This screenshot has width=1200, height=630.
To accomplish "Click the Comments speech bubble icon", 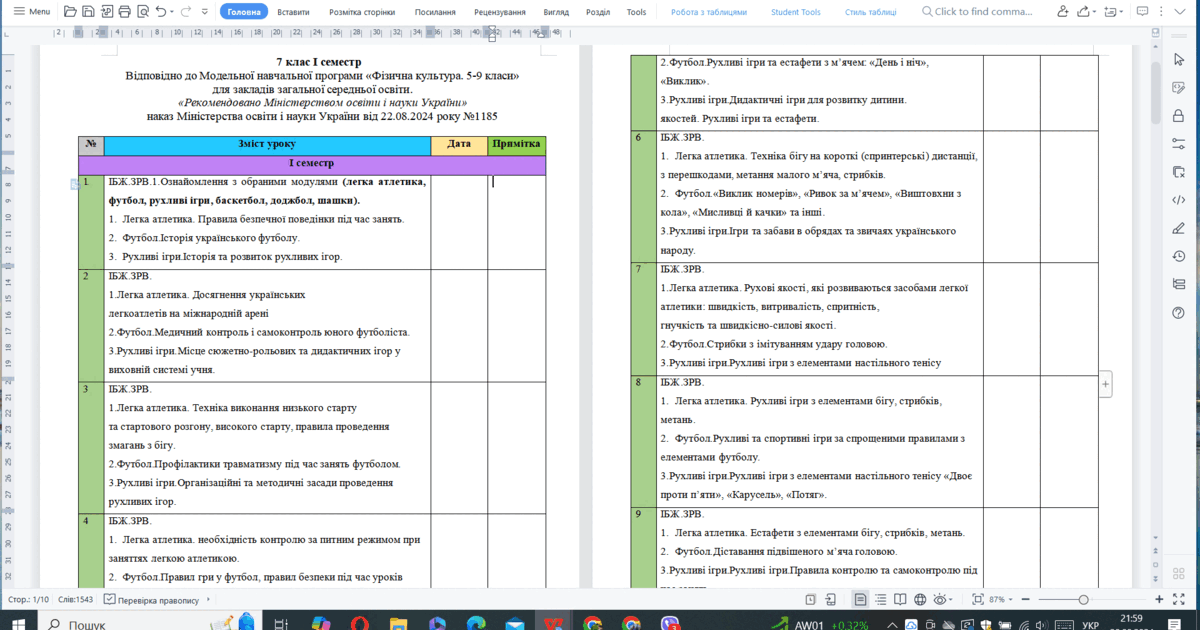I will point(1142,12).
